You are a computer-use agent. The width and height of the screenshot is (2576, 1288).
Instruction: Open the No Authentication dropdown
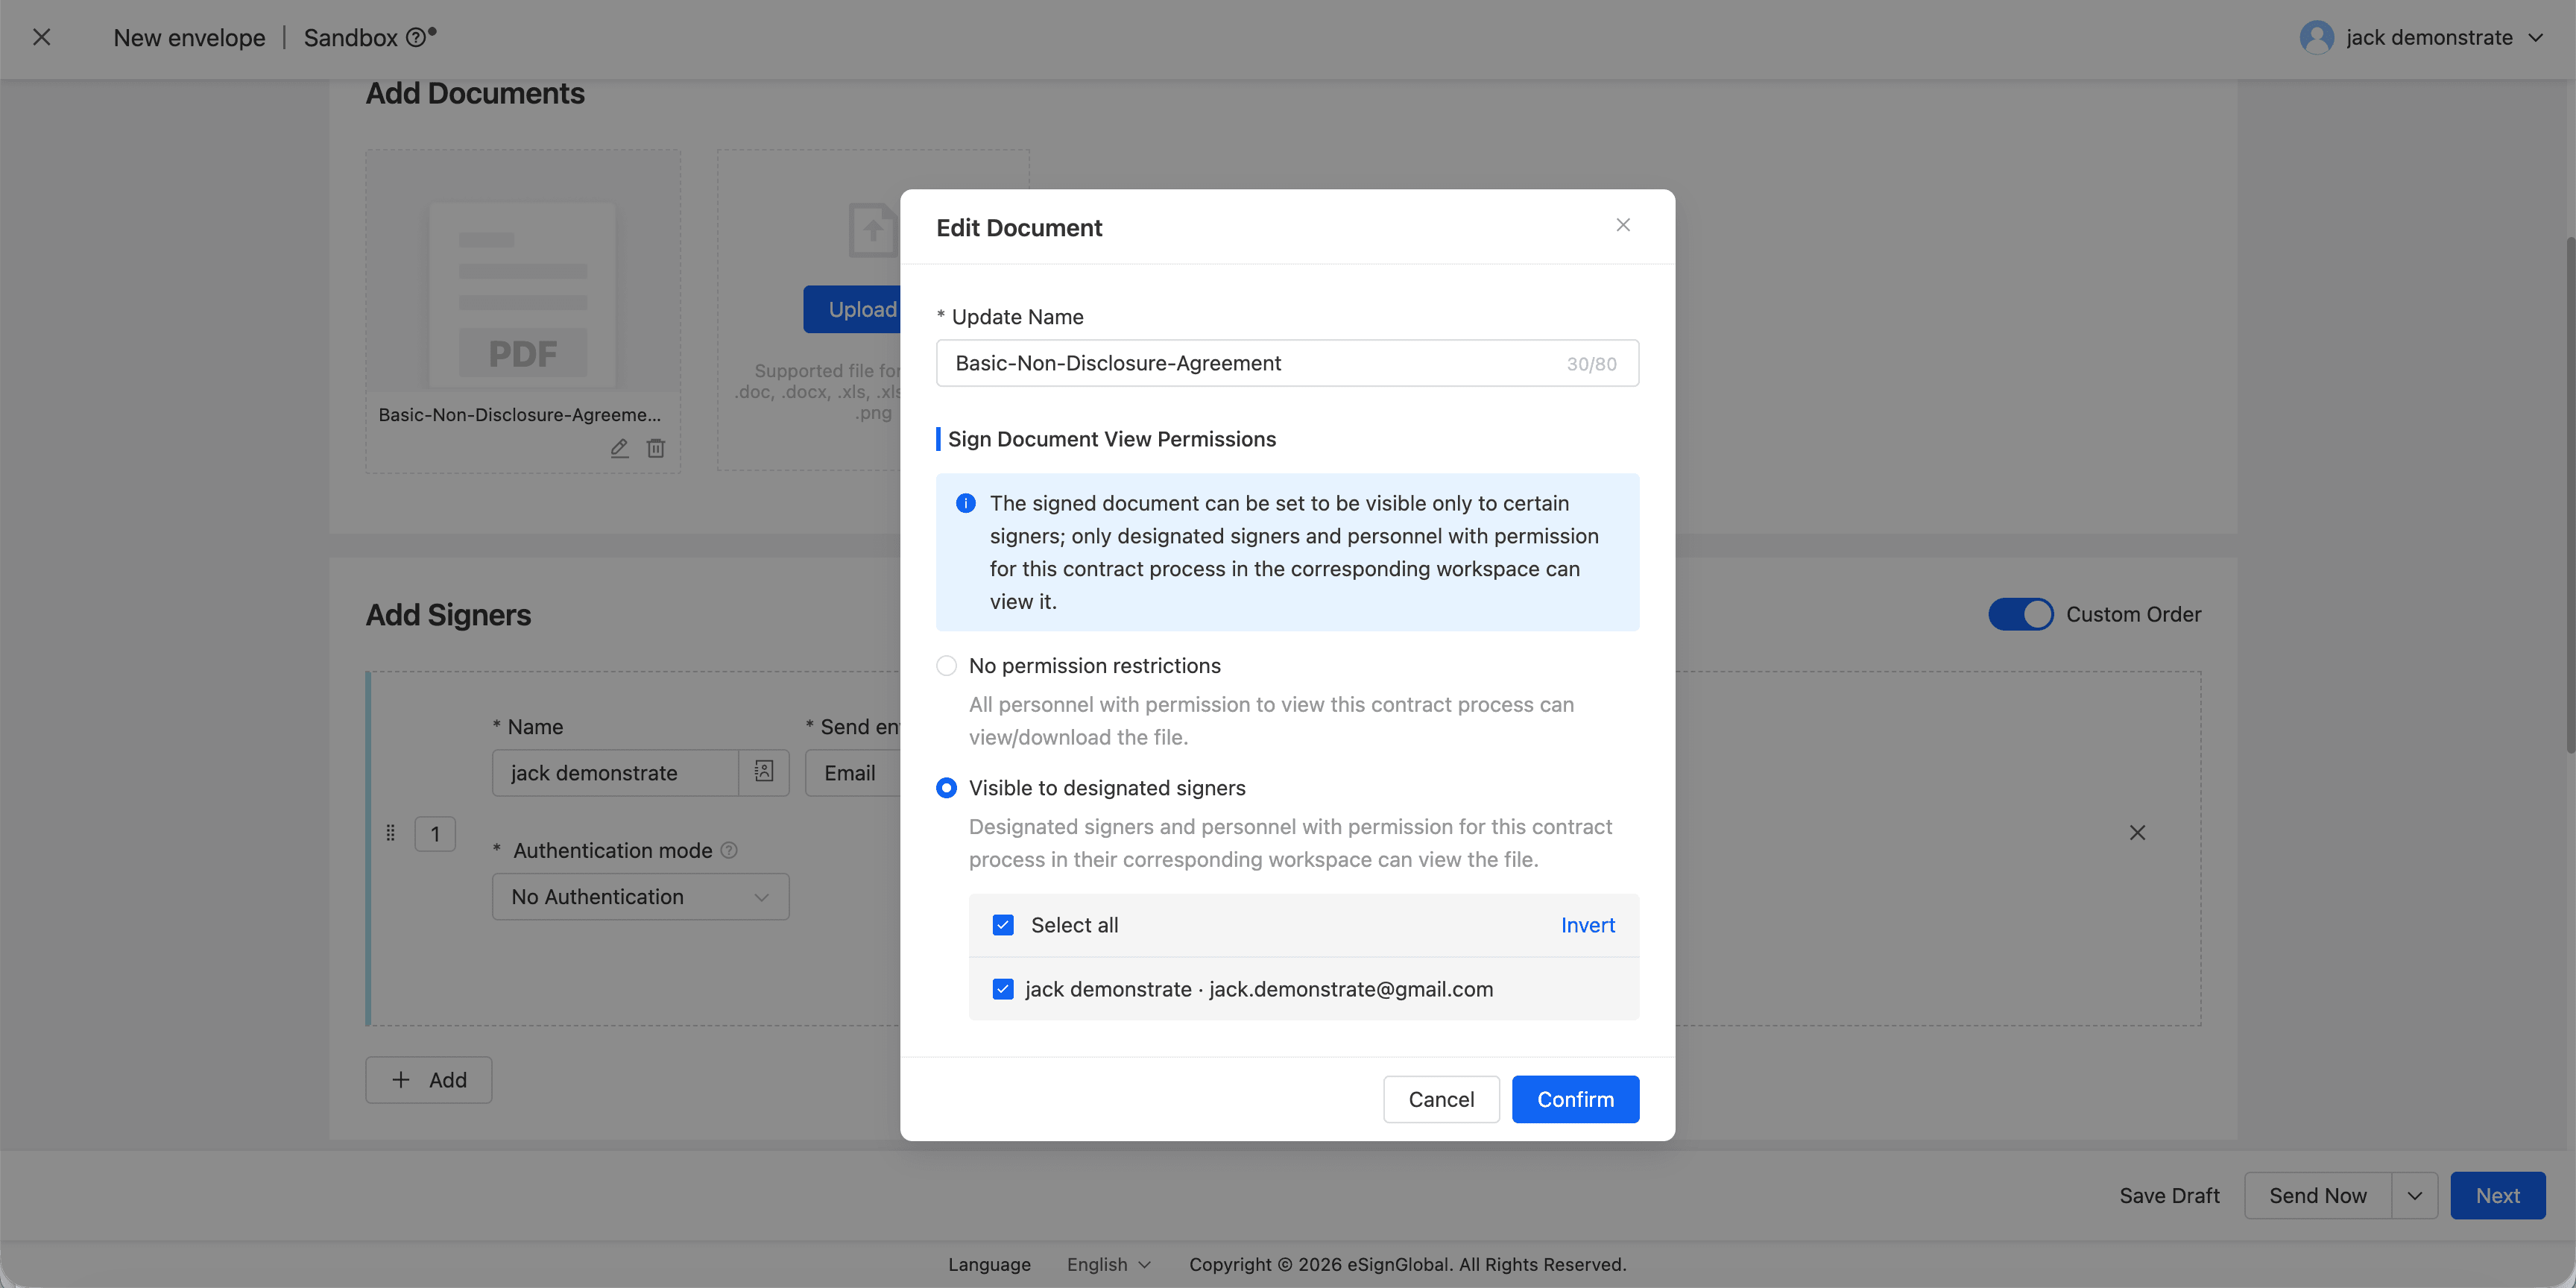[640, 897]
